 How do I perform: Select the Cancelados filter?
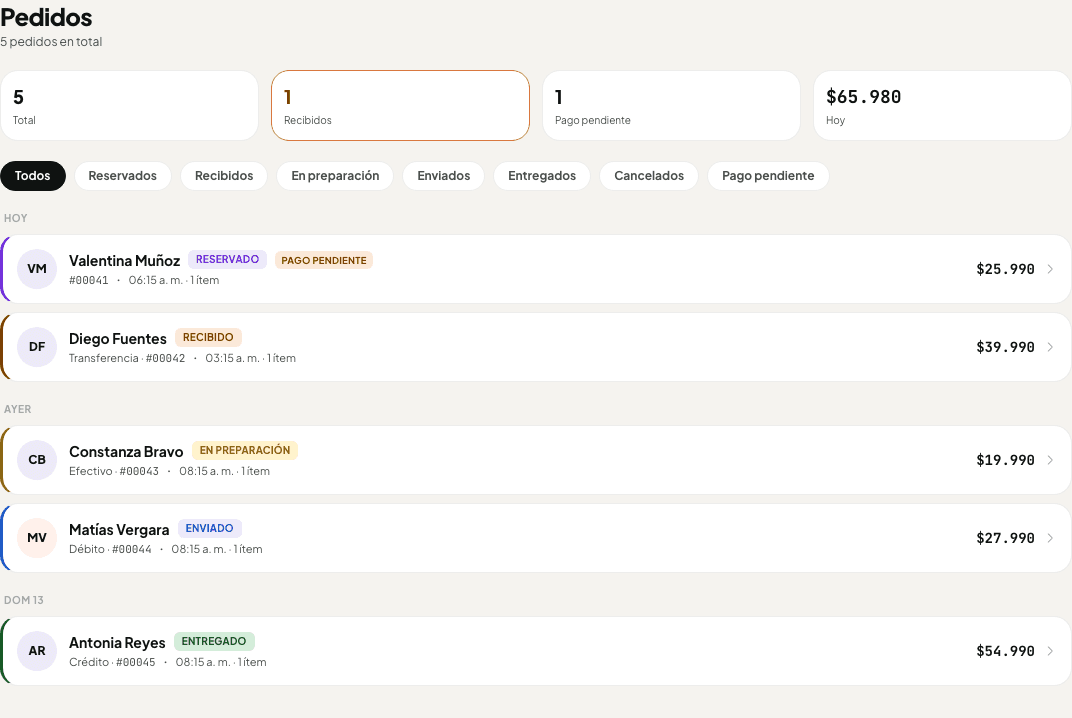pos(649,176)
